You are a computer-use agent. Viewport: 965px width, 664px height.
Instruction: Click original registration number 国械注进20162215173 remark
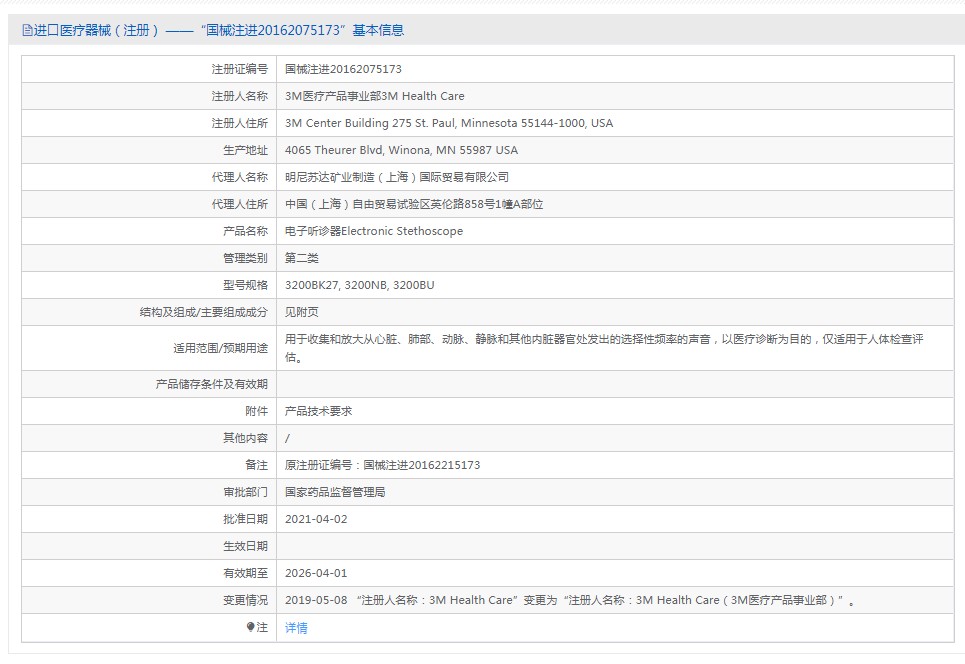(382, 465)
